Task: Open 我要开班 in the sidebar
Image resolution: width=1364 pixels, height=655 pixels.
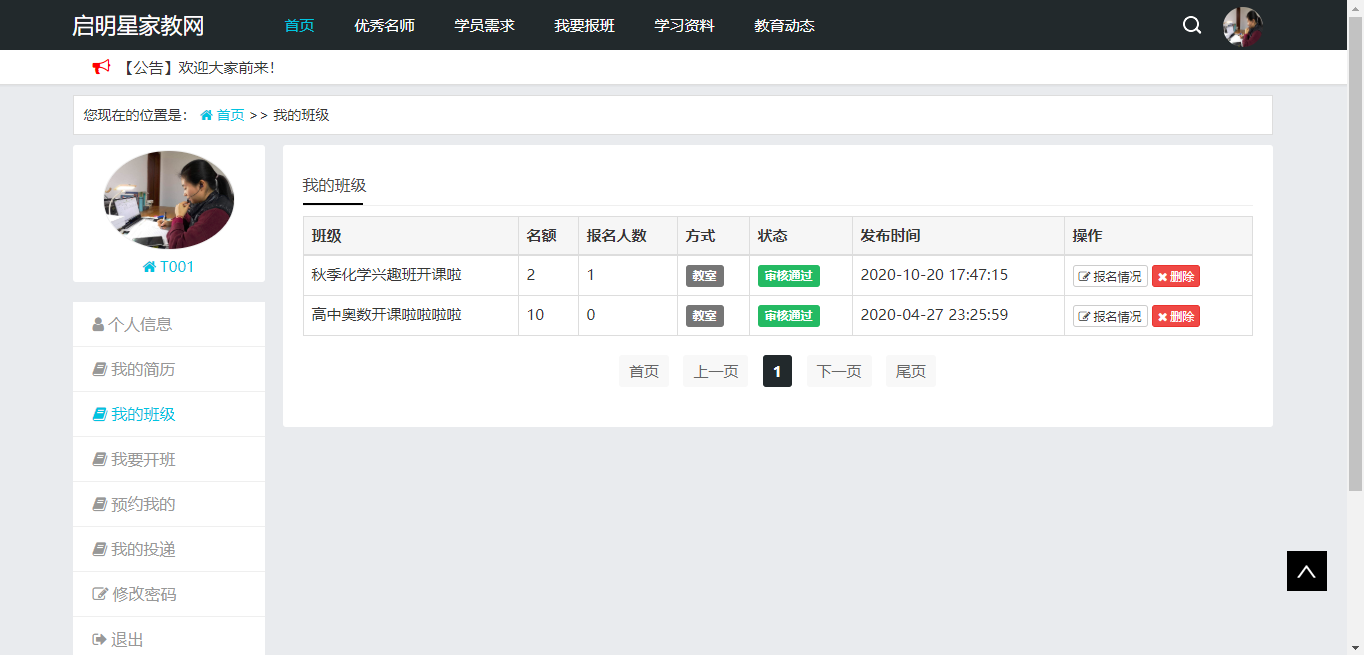Action: coord(169,459)
